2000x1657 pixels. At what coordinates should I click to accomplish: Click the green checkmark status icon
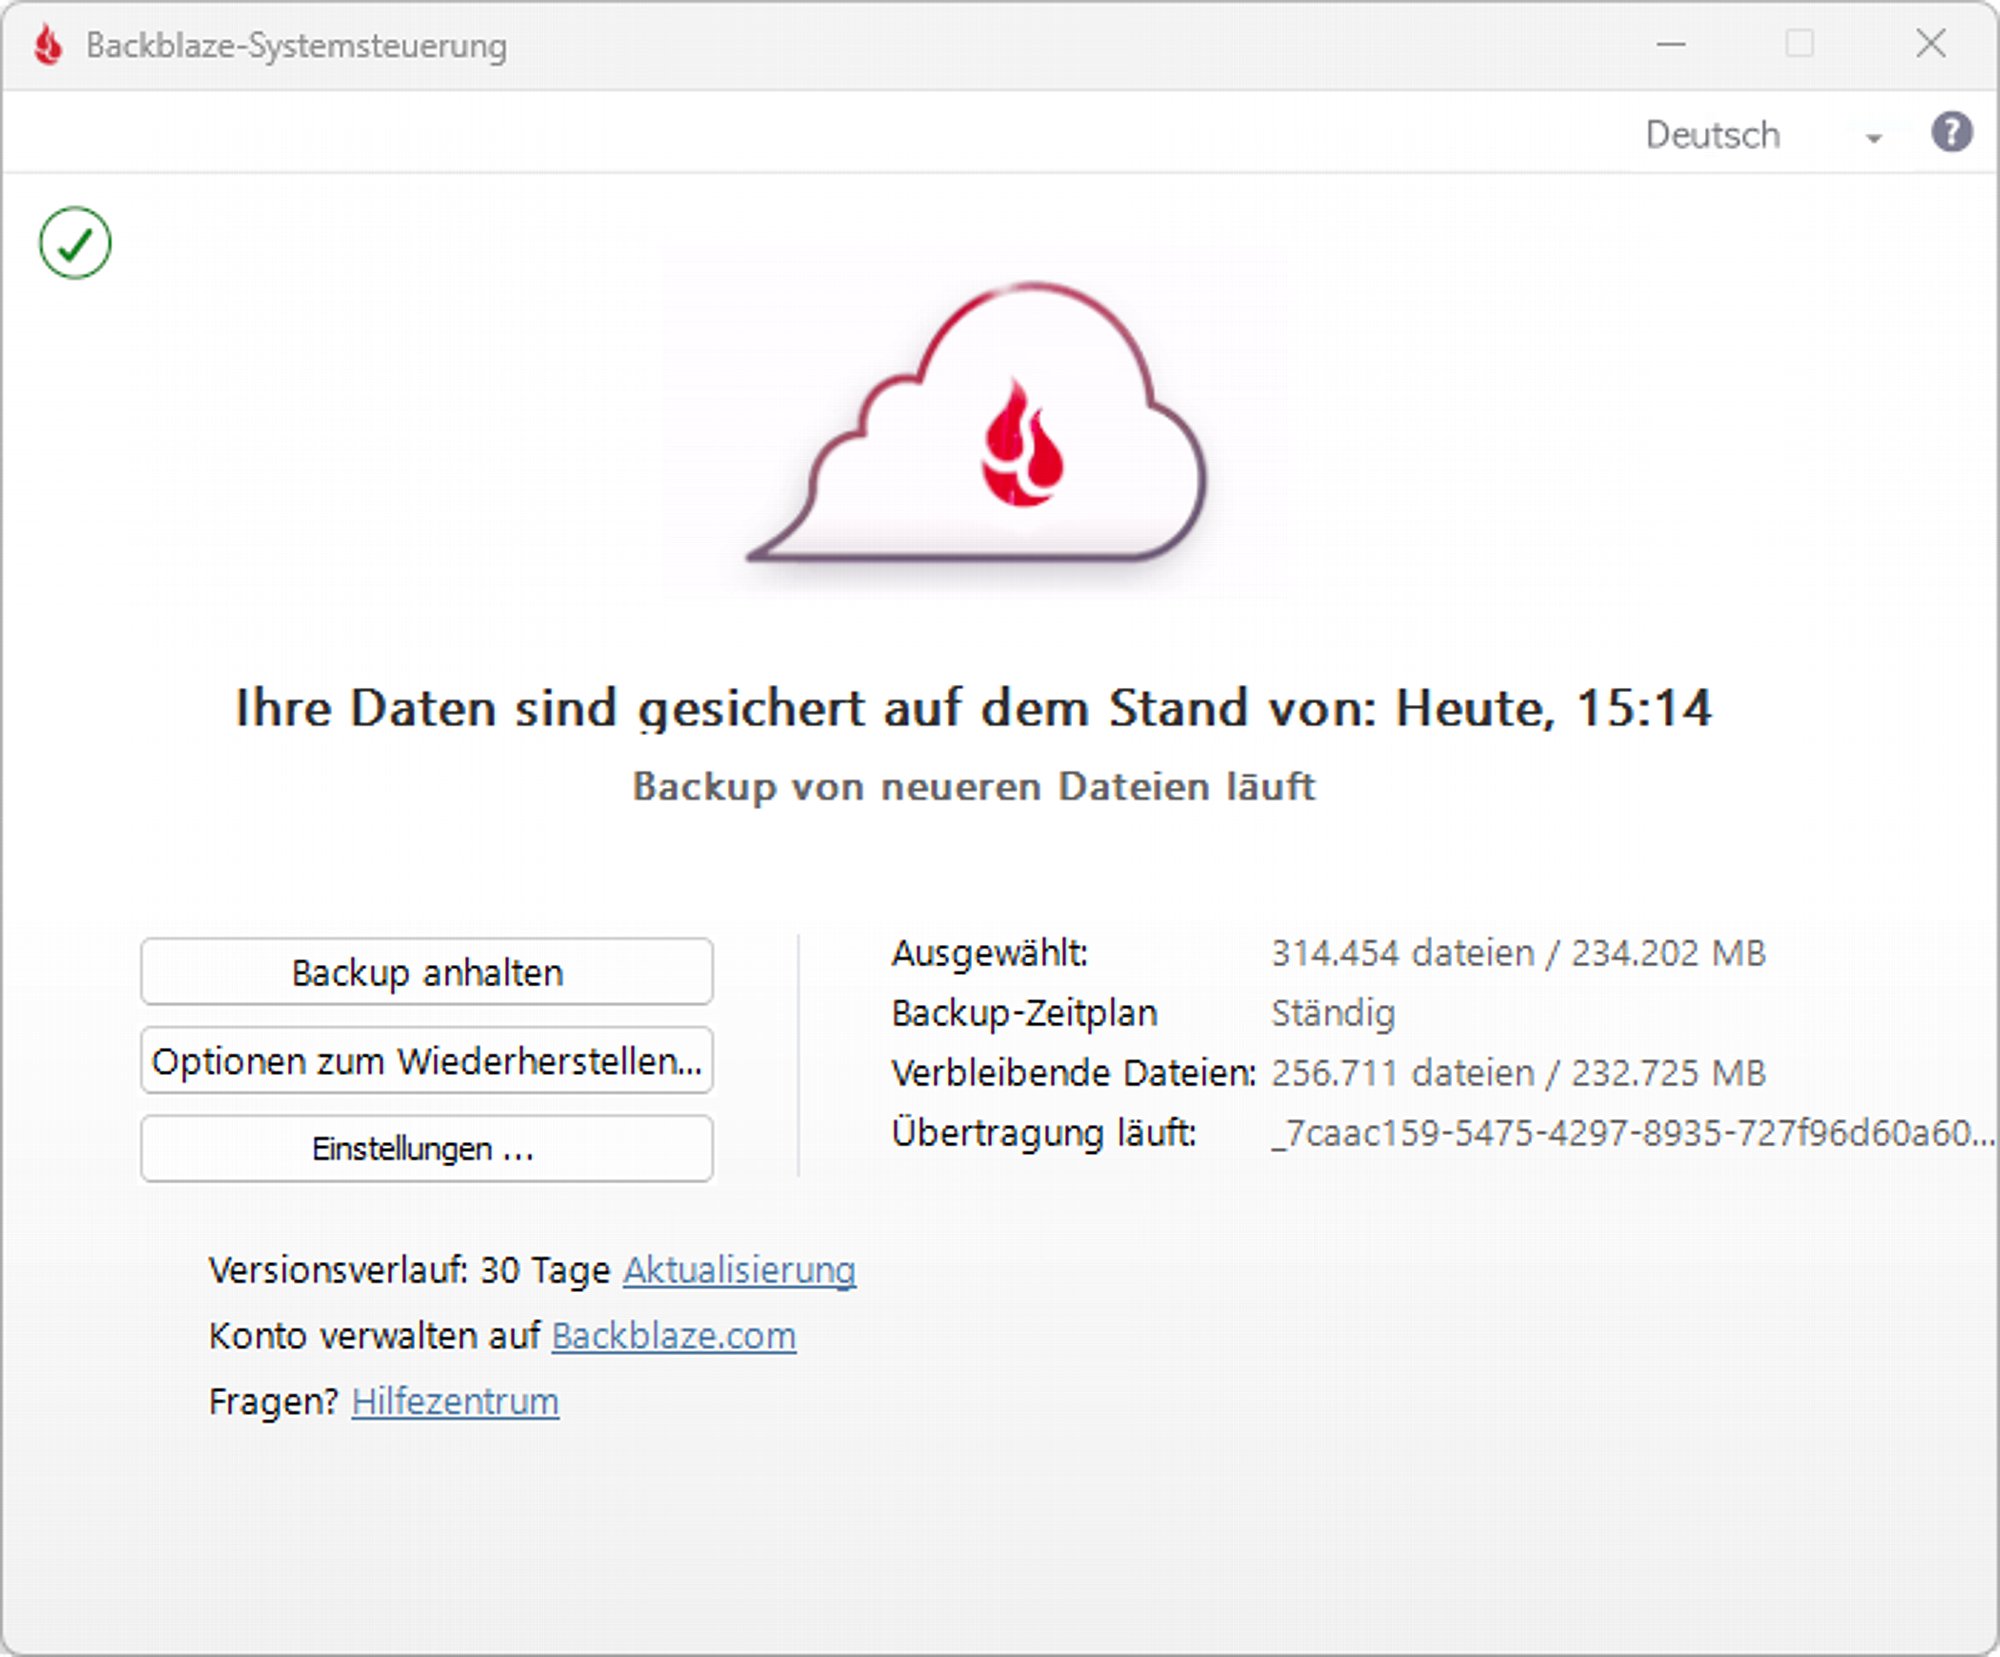coord(75,243)
